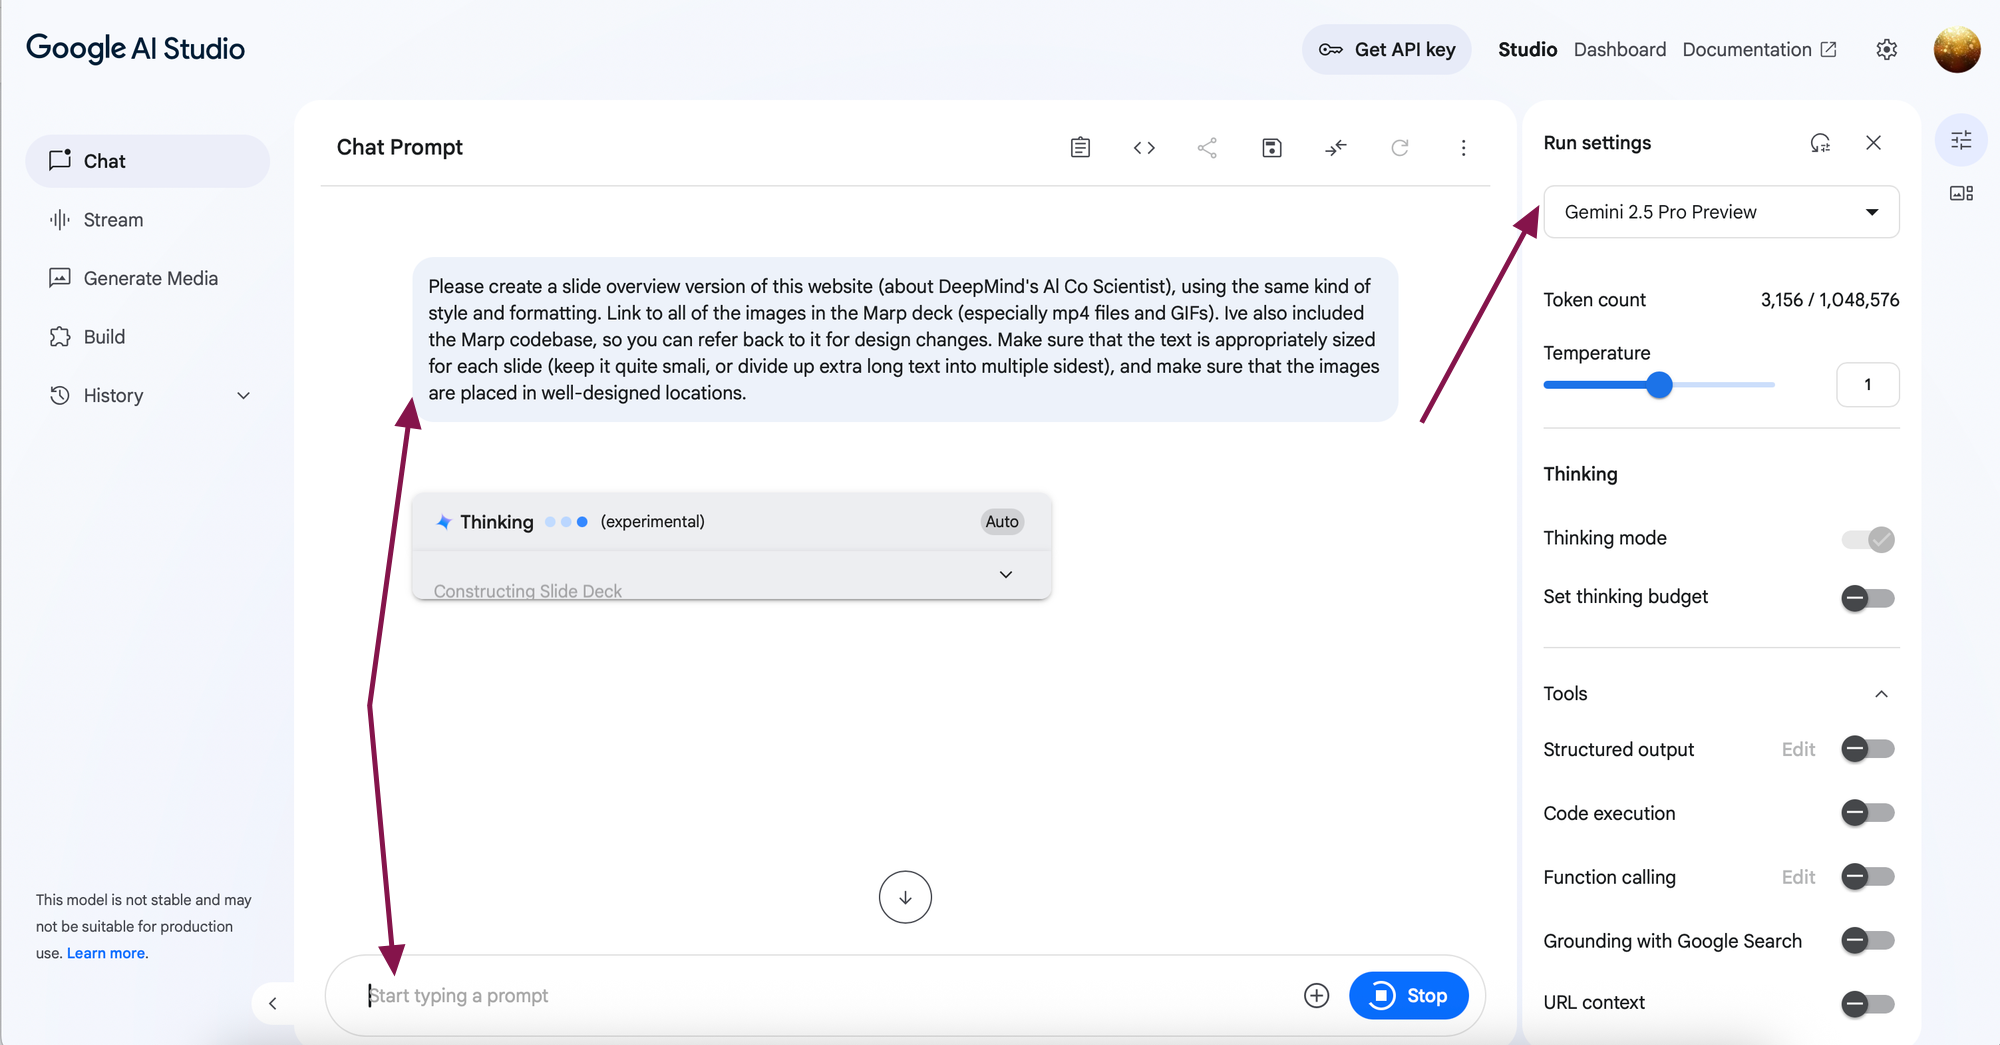Open the Gemini 2.5 Pro Preview model dropdown

click(x=1721, y=212)
